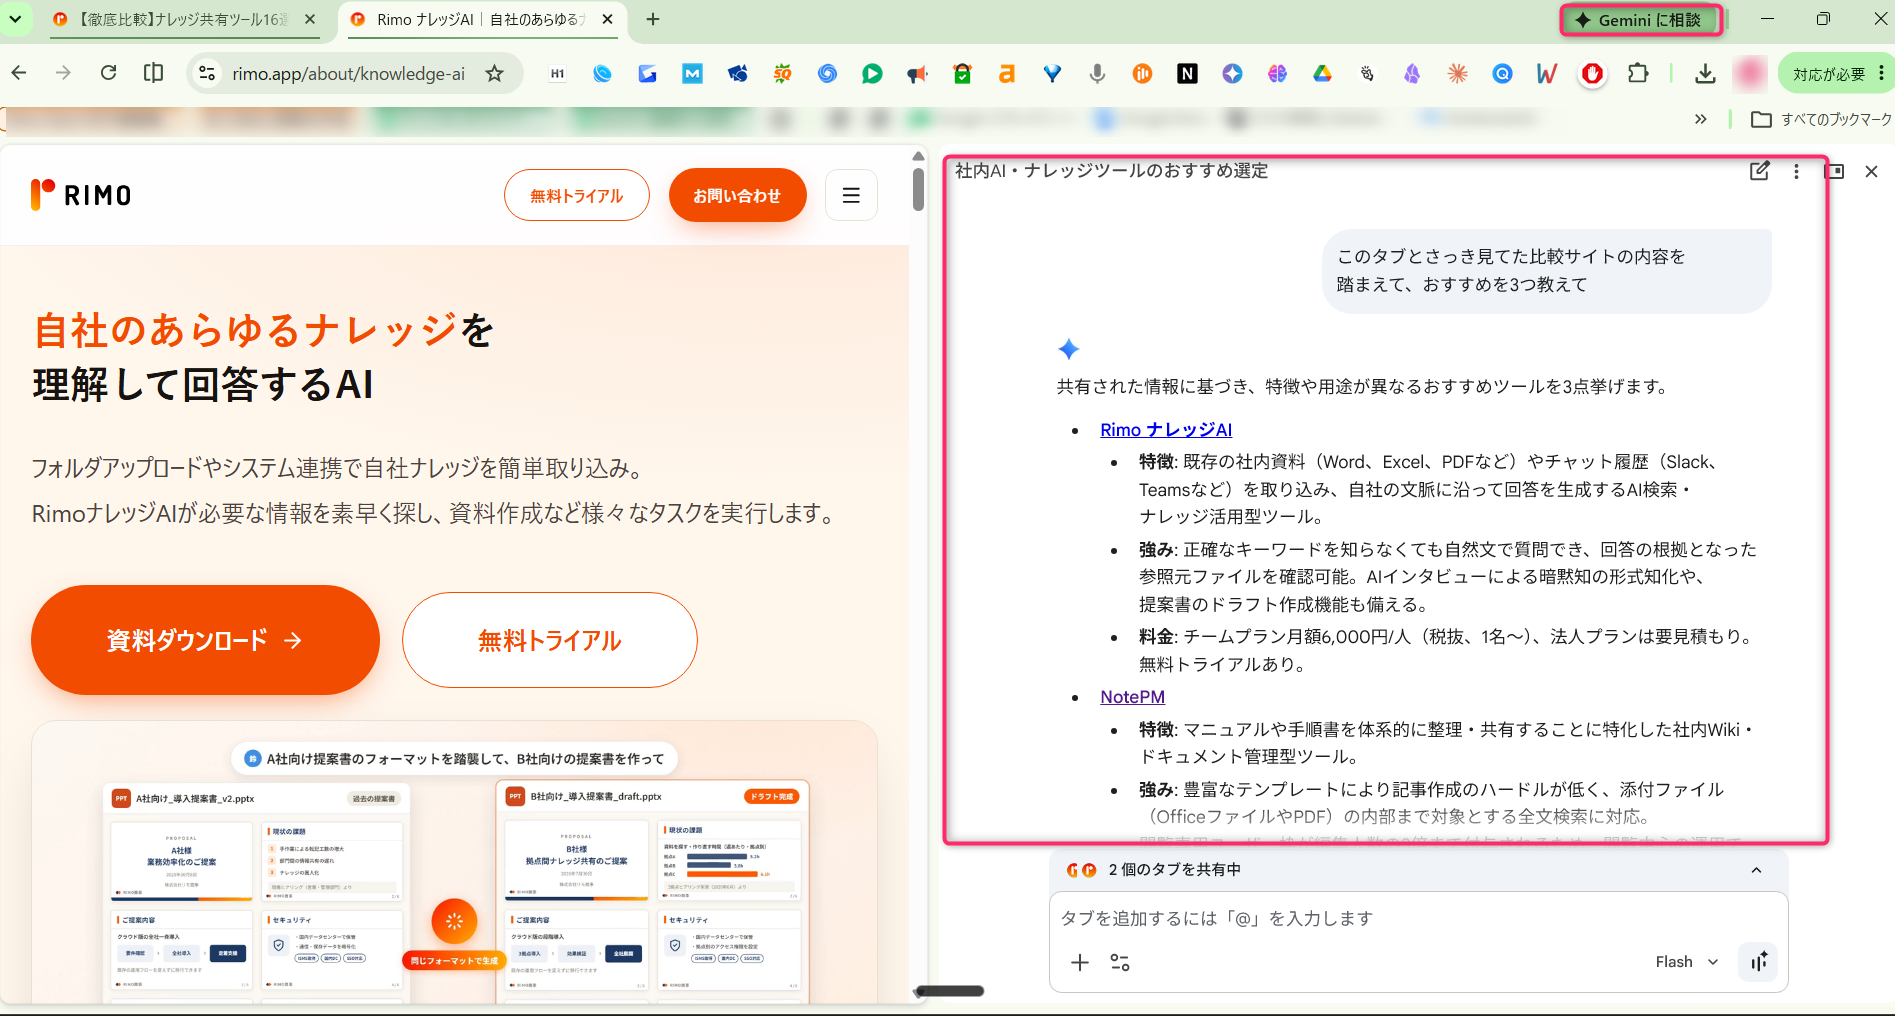This screenshot has width=1895, height=1016.
Task: Reload the current page
Action: [x=109, y=73]
